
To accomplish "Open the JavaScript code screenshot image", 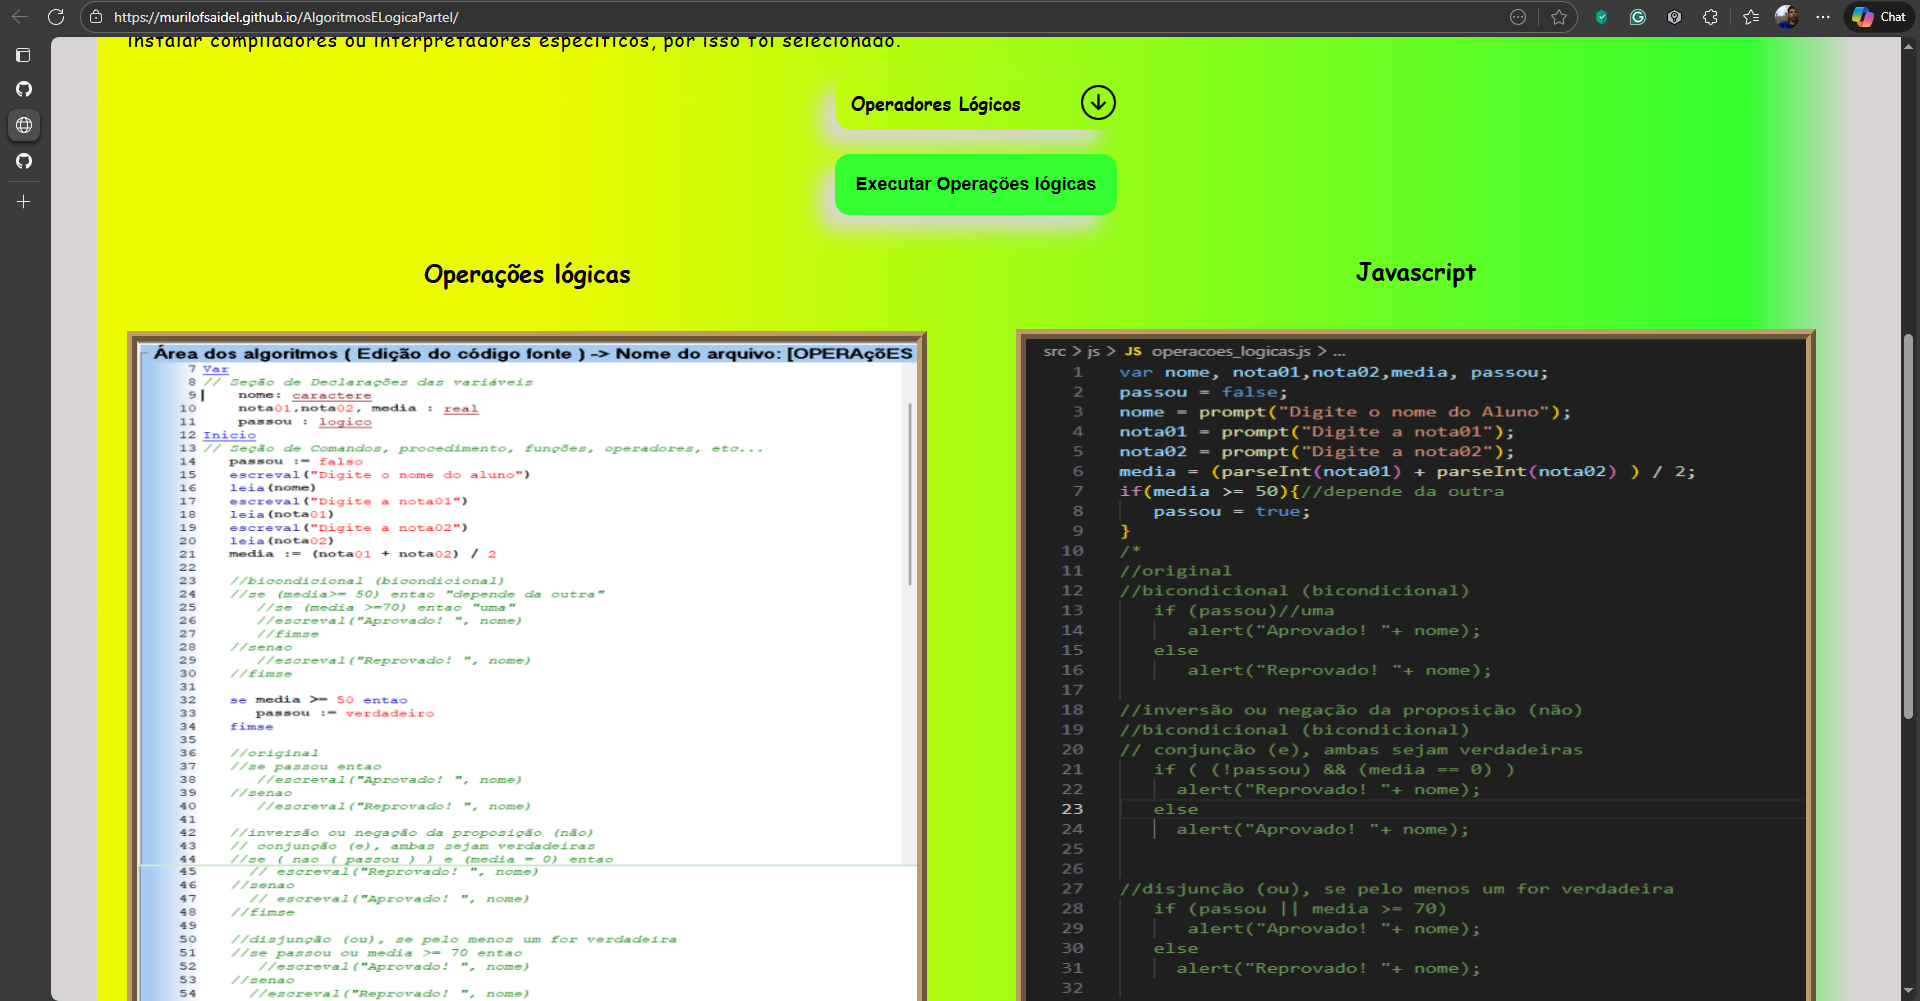I will 1416,665.
